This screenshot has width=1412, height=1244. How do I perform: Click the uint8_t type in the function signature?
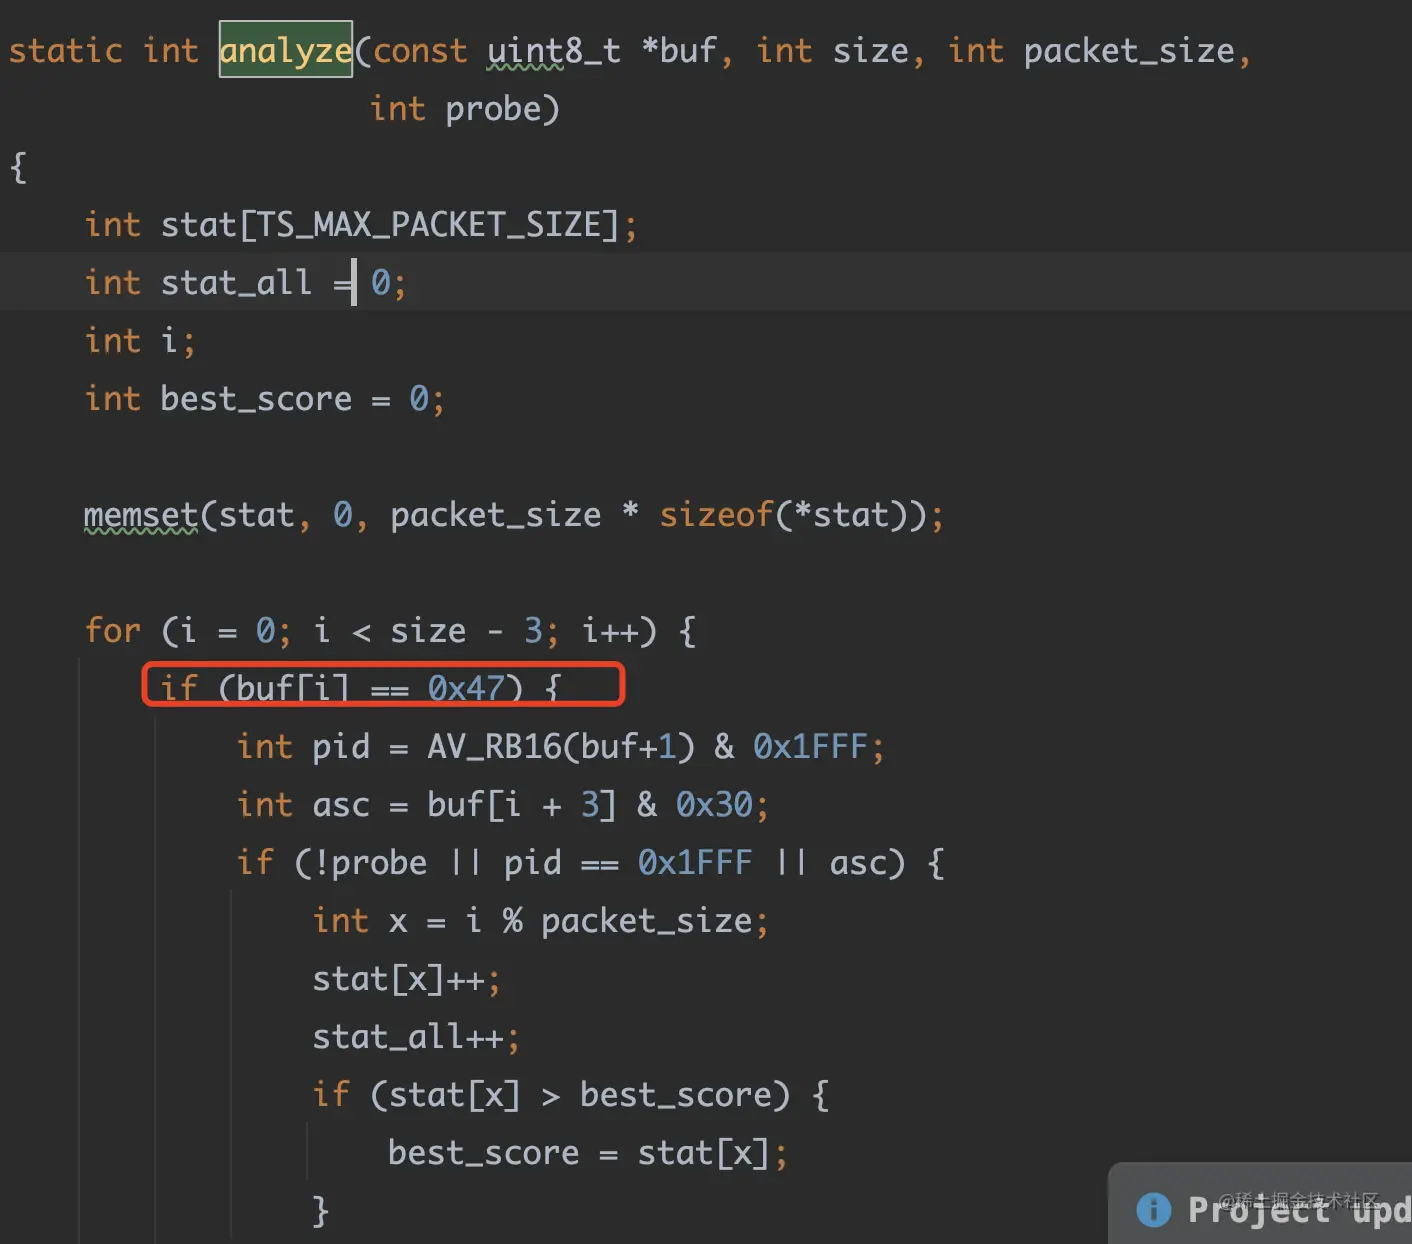click(x=554, y=51)
